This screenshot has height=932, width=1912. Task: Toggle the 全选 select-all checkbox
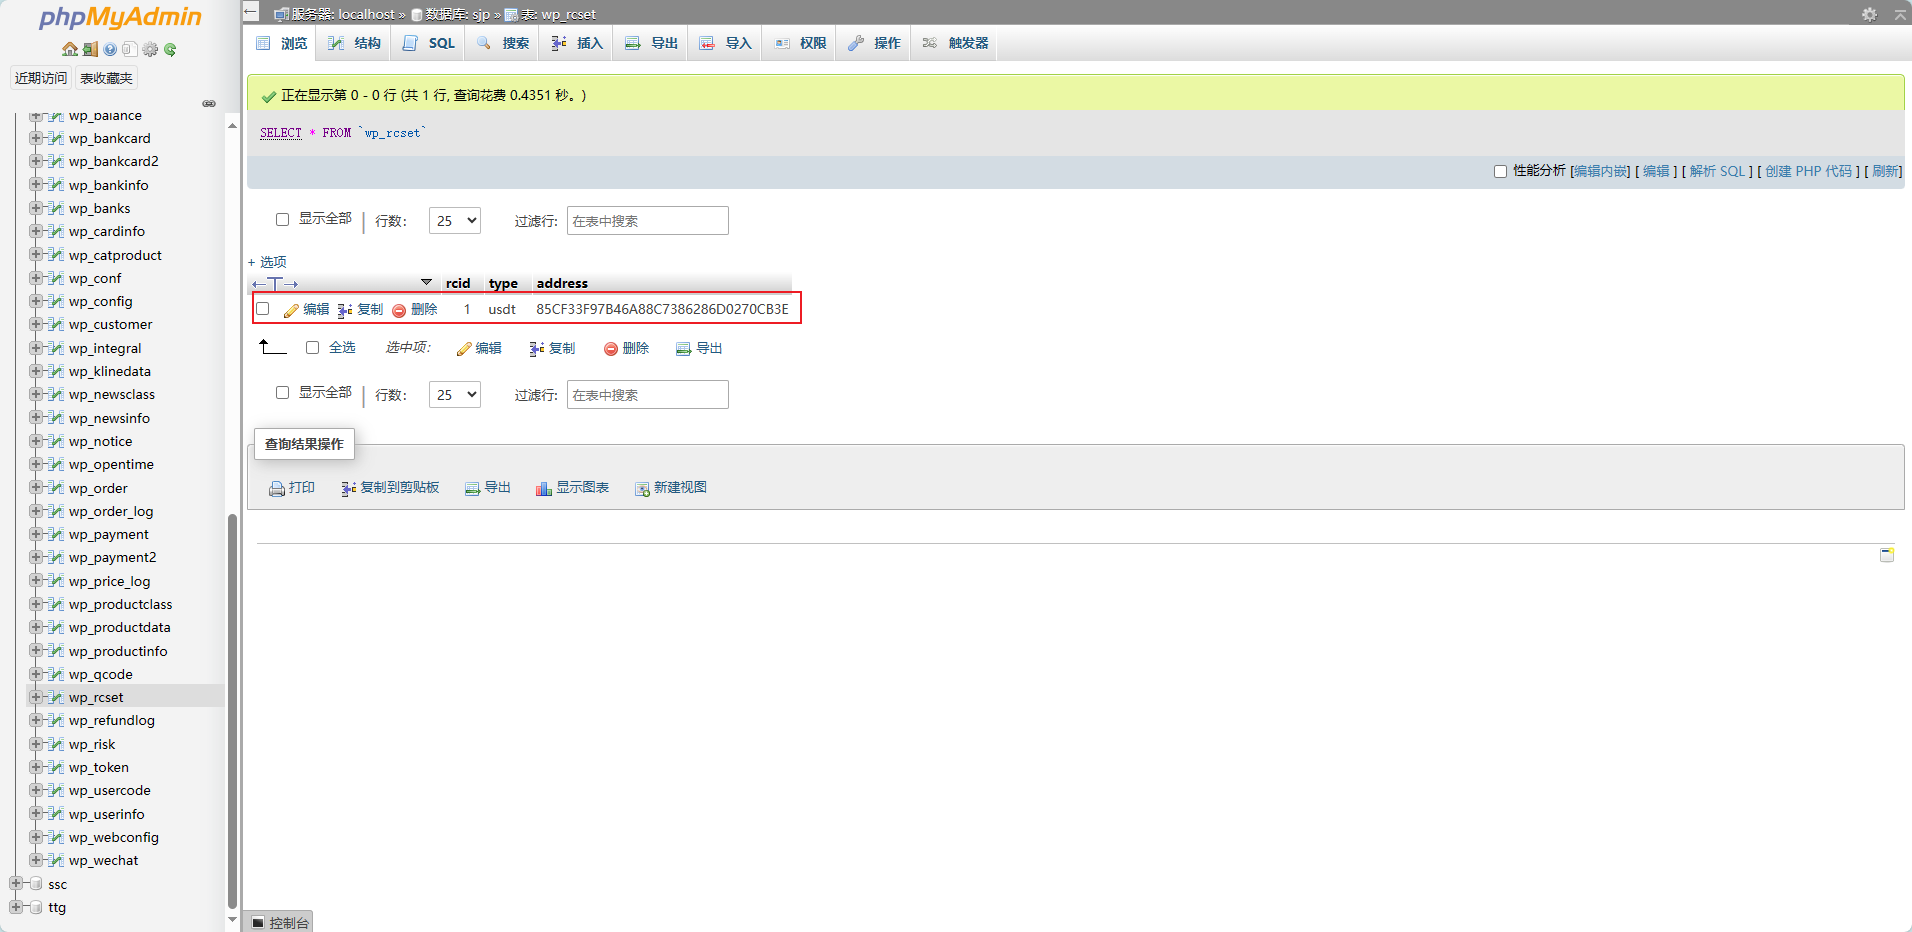(x=312, y=348)
